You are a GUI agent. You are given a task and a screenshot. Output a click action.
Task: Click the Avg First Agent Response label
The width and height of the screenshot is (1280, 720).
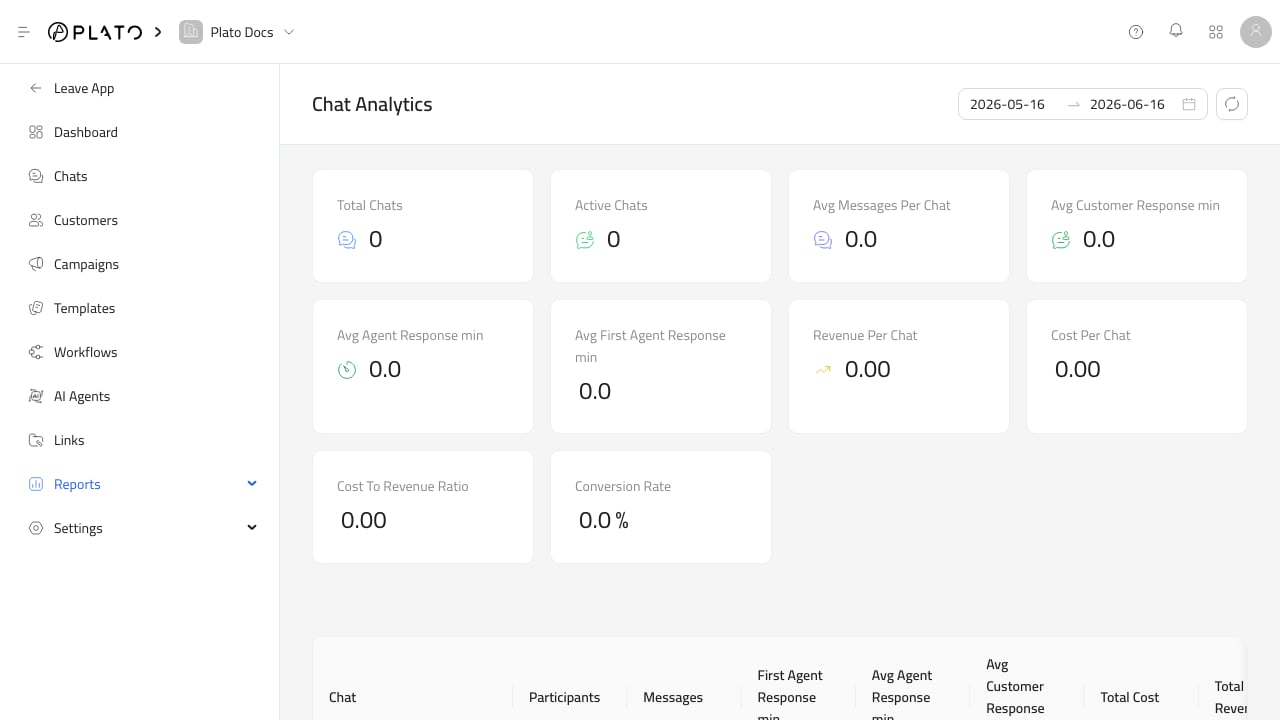click(650, 346)
